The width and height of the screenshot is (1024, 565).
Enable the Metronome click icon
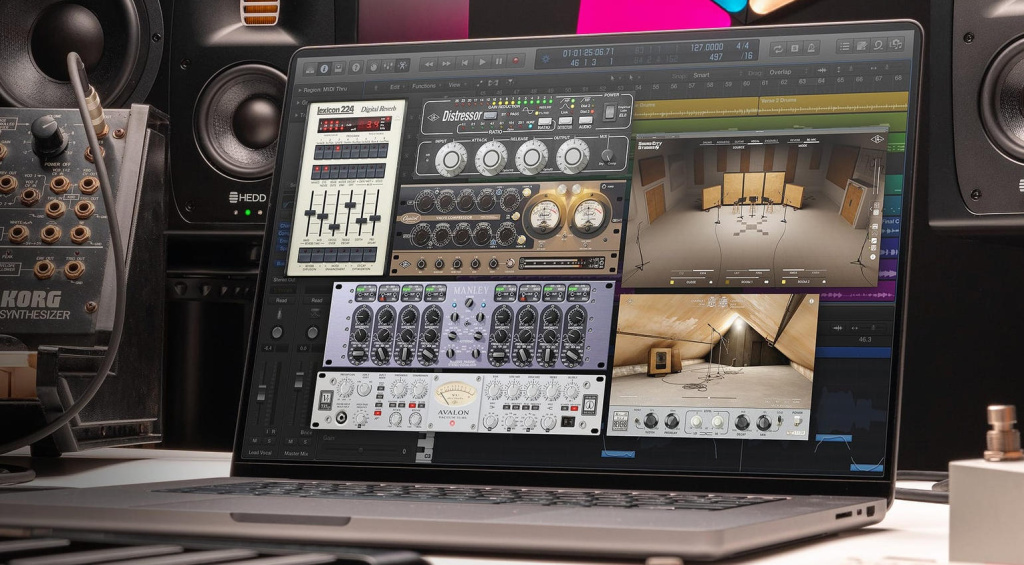[x=811, y=48]
